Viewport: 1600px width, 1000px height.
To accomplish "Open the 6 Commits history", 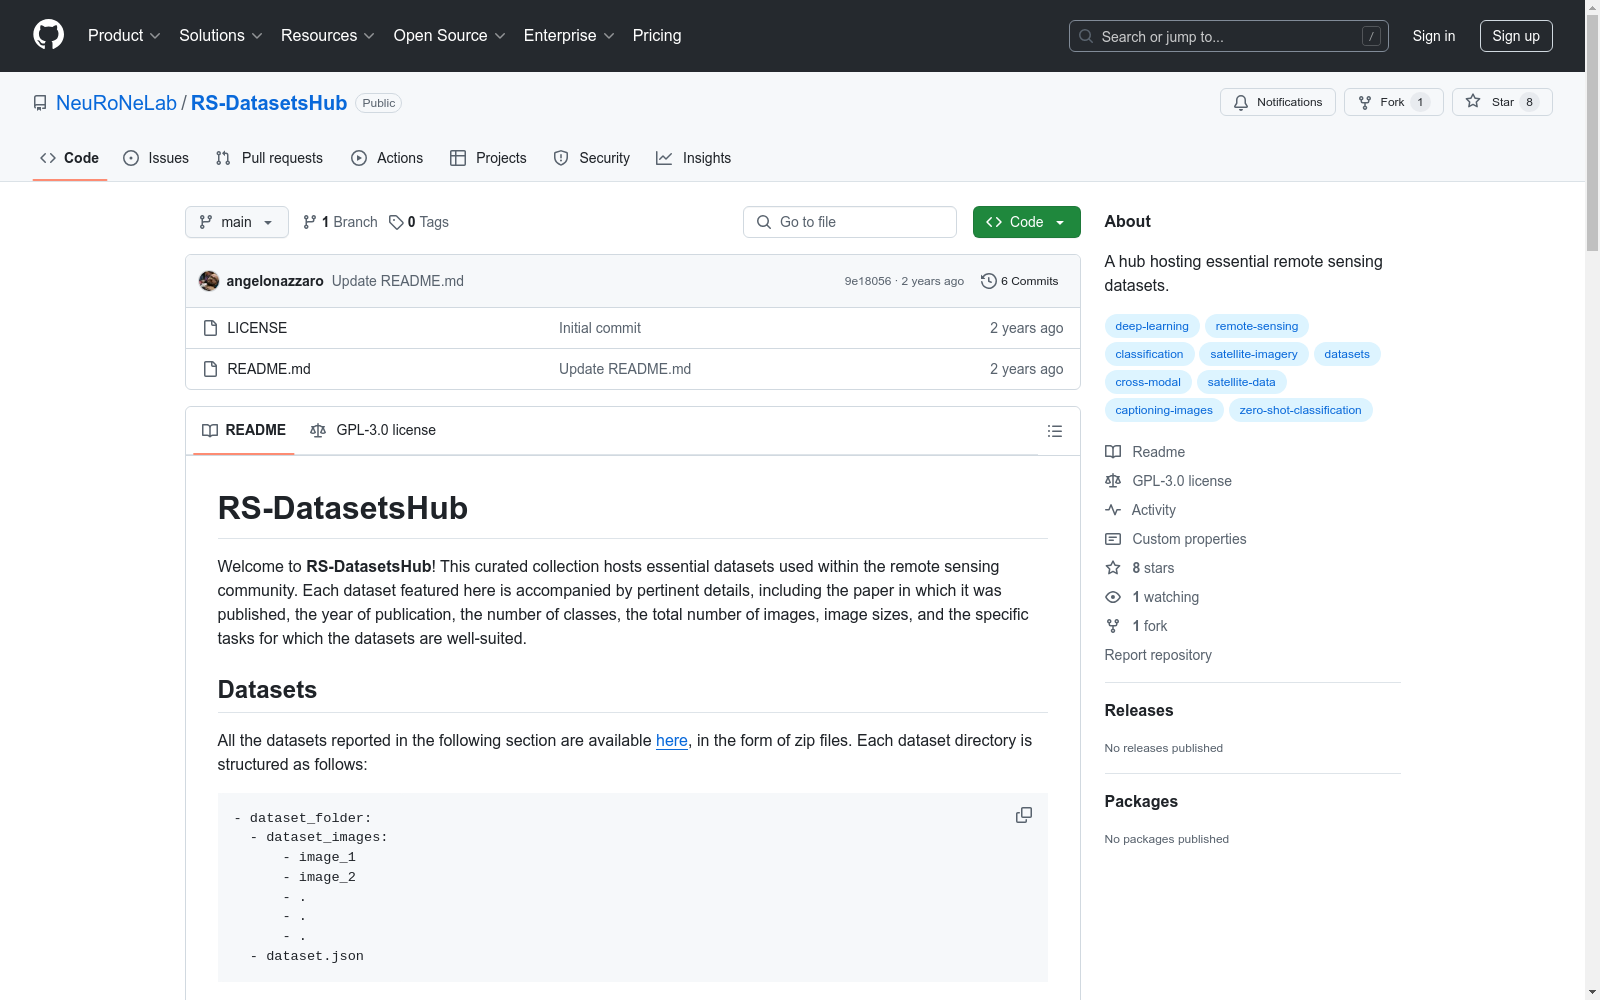I will (1020, 281).
